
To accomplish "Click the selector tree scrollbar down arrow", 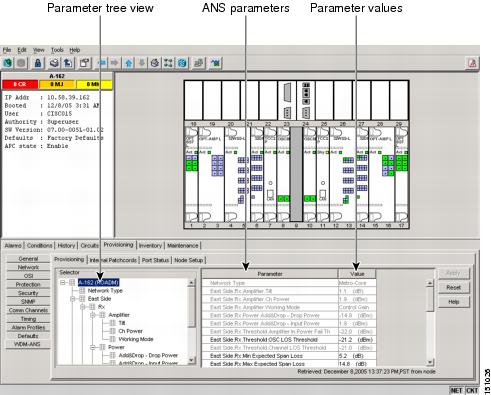I will [191, 360].
